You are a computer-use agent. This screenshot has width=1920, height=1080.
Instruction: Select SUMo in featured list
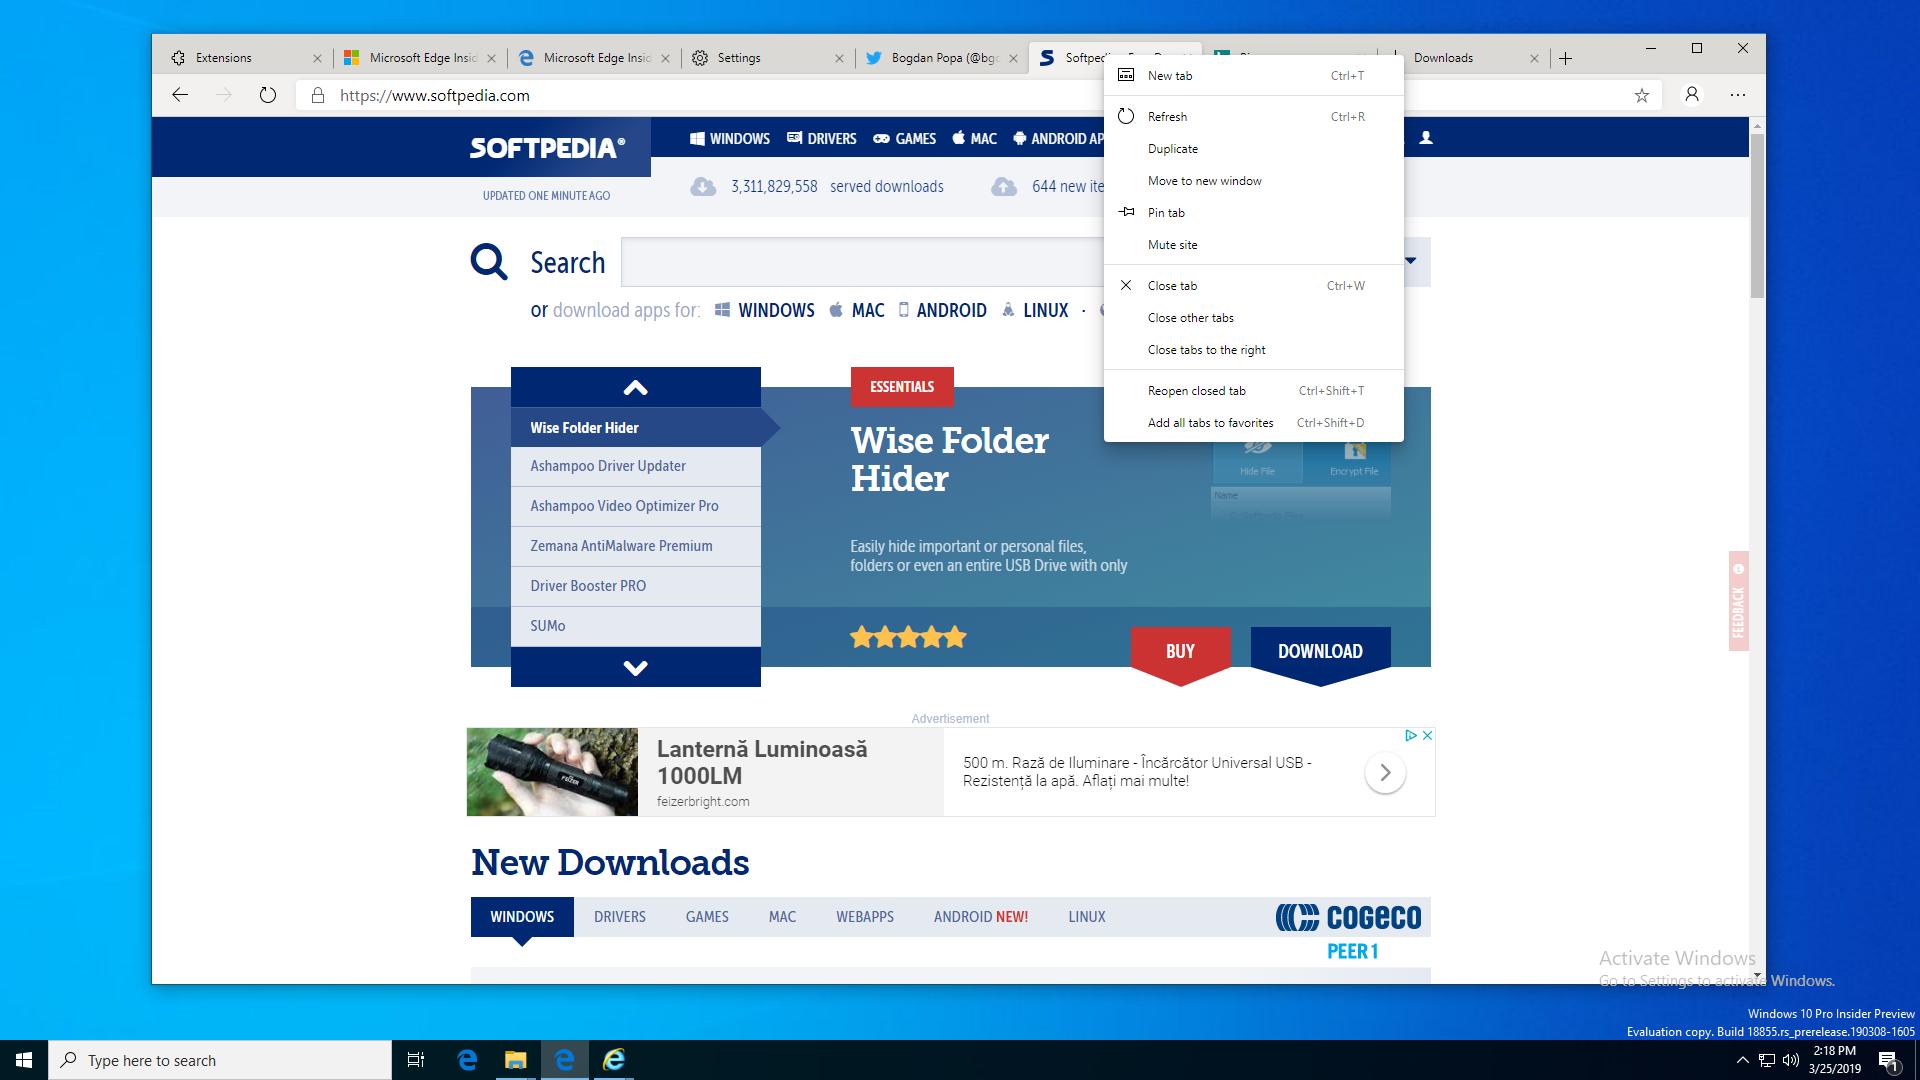[636, 626]
